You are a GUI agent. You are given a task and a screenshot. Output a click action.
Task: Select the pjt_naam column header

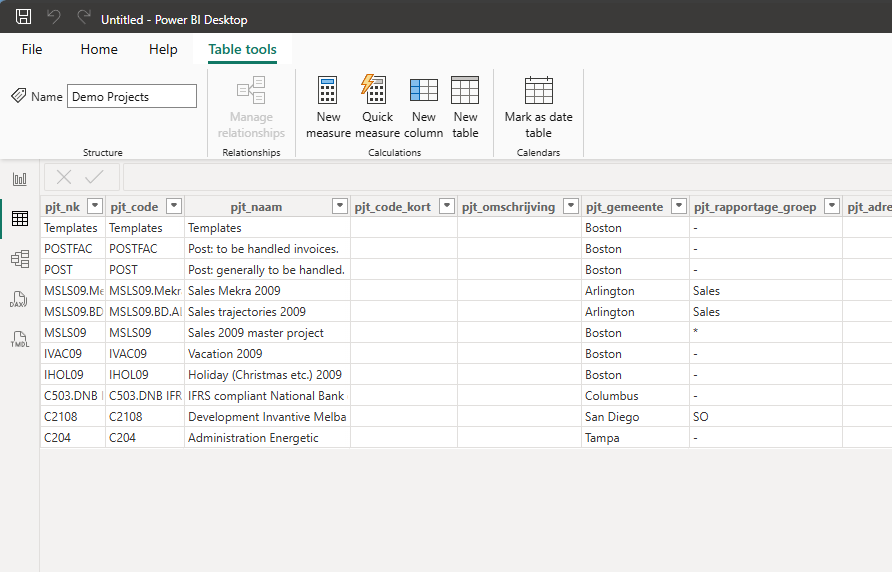coord(256,207)
